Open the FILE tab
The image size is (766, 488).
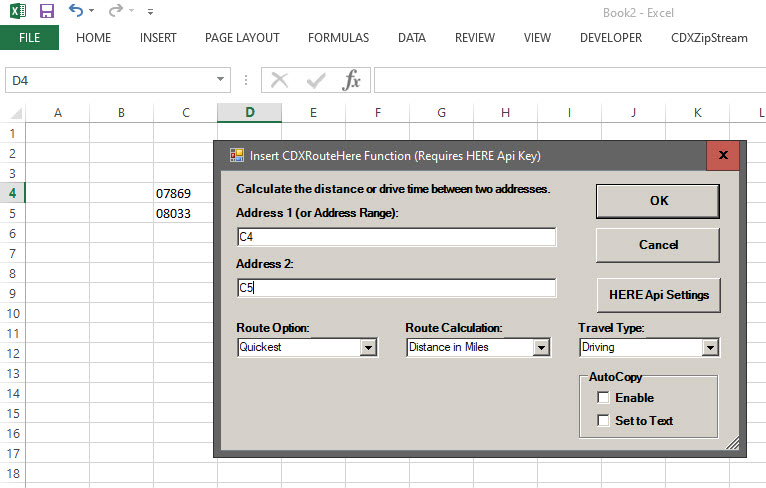pyautogui.click(x=29, y=38)
